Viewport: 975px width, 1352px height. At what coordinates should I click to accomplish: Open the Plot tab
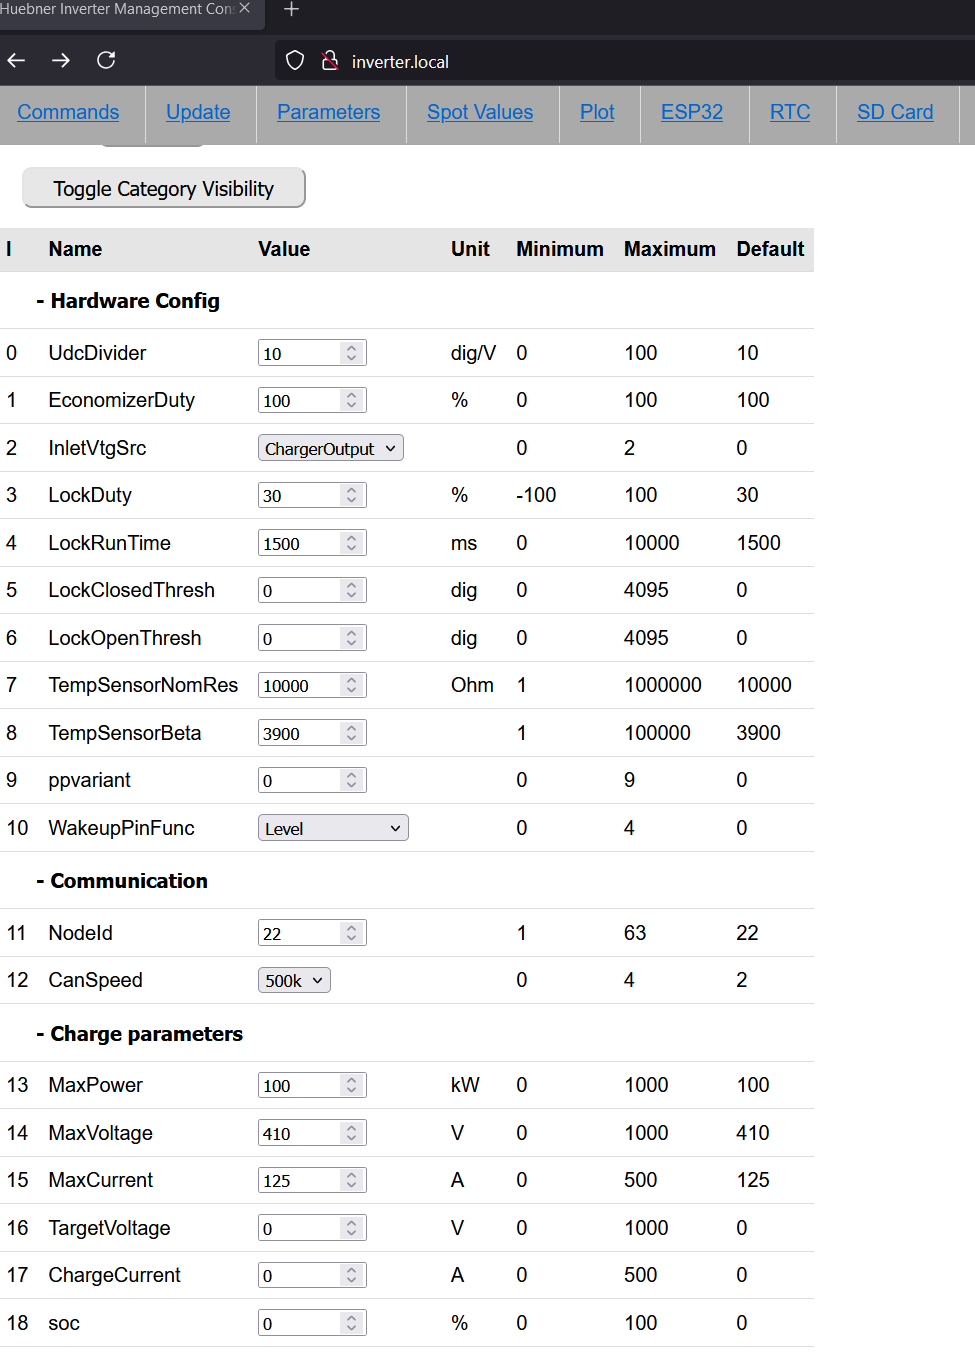click(597, 113)
